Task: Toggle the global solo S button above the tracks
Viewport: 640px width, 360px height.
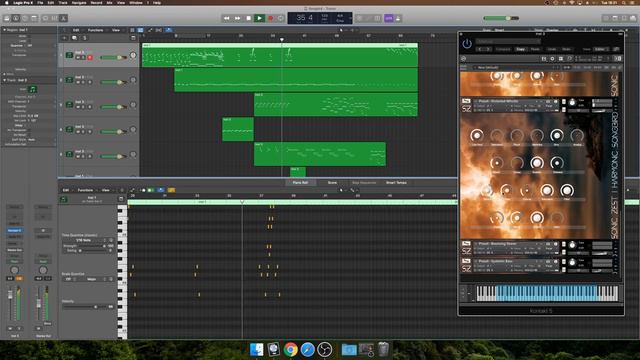Action: 84,38
